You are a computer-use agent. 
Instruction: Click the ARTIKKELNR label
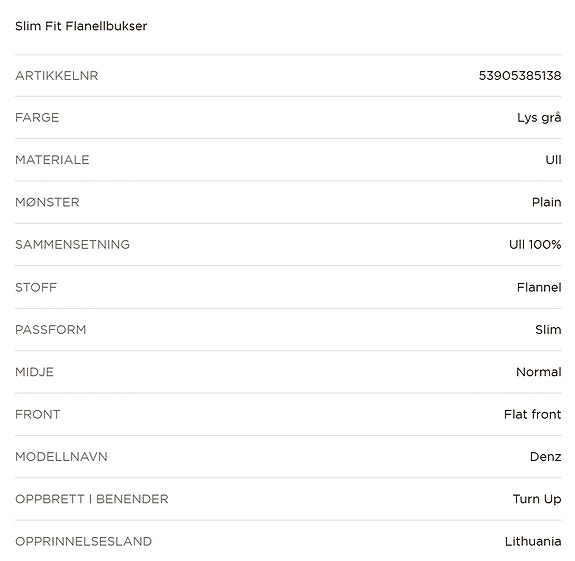click(57, 76)
